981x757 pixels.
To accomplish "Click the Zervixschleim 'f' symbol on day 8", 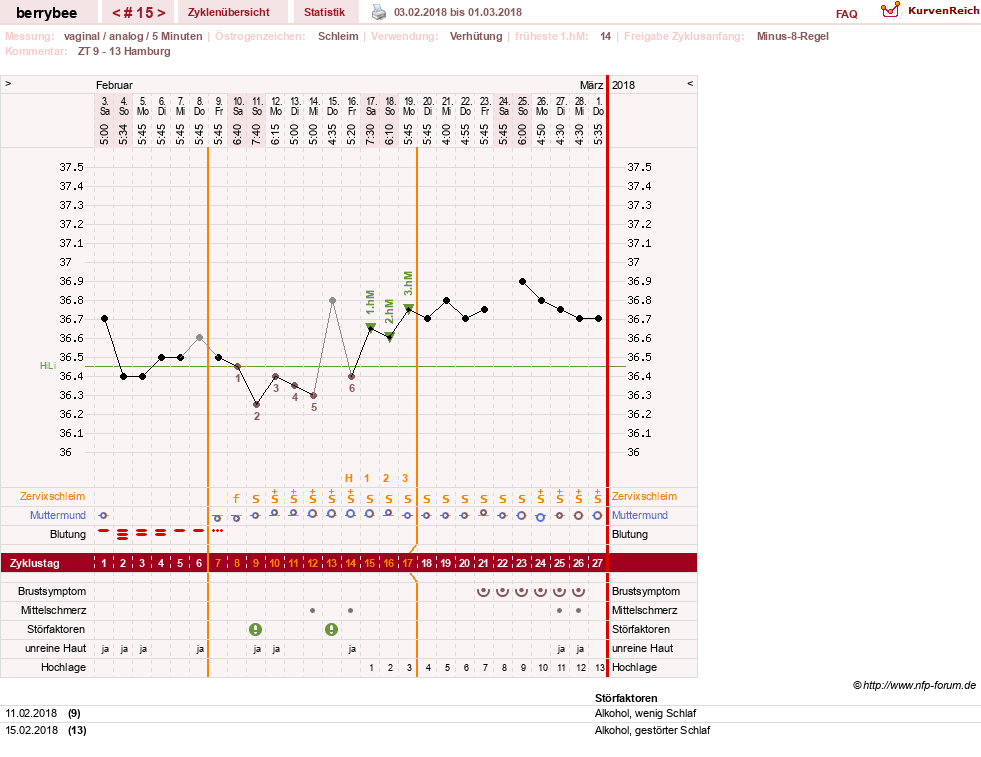I will click(x=236, y=499).
